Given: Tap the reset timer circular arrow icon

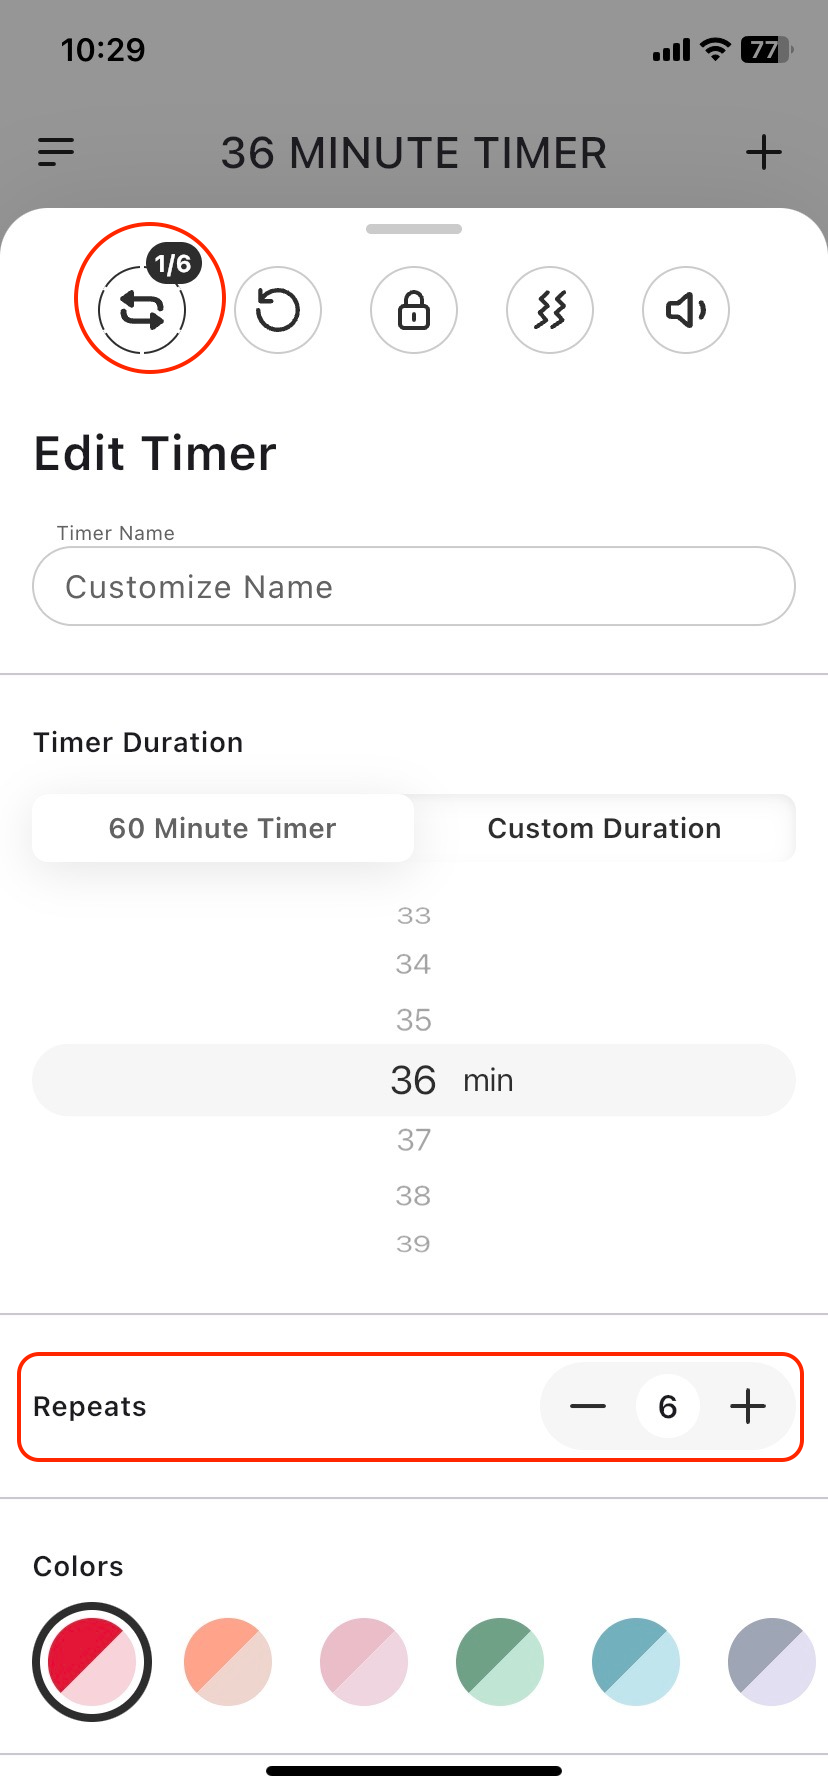Looking at the screenshot, I should pyautogui.click(x=278, y=310).
